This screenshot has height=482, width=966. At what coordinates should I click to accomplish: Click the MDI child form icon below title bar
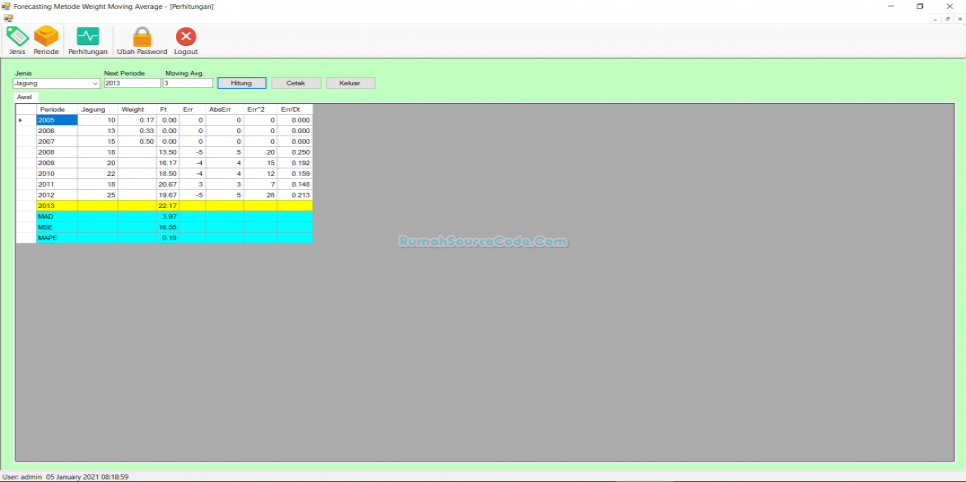pos(8,18)
